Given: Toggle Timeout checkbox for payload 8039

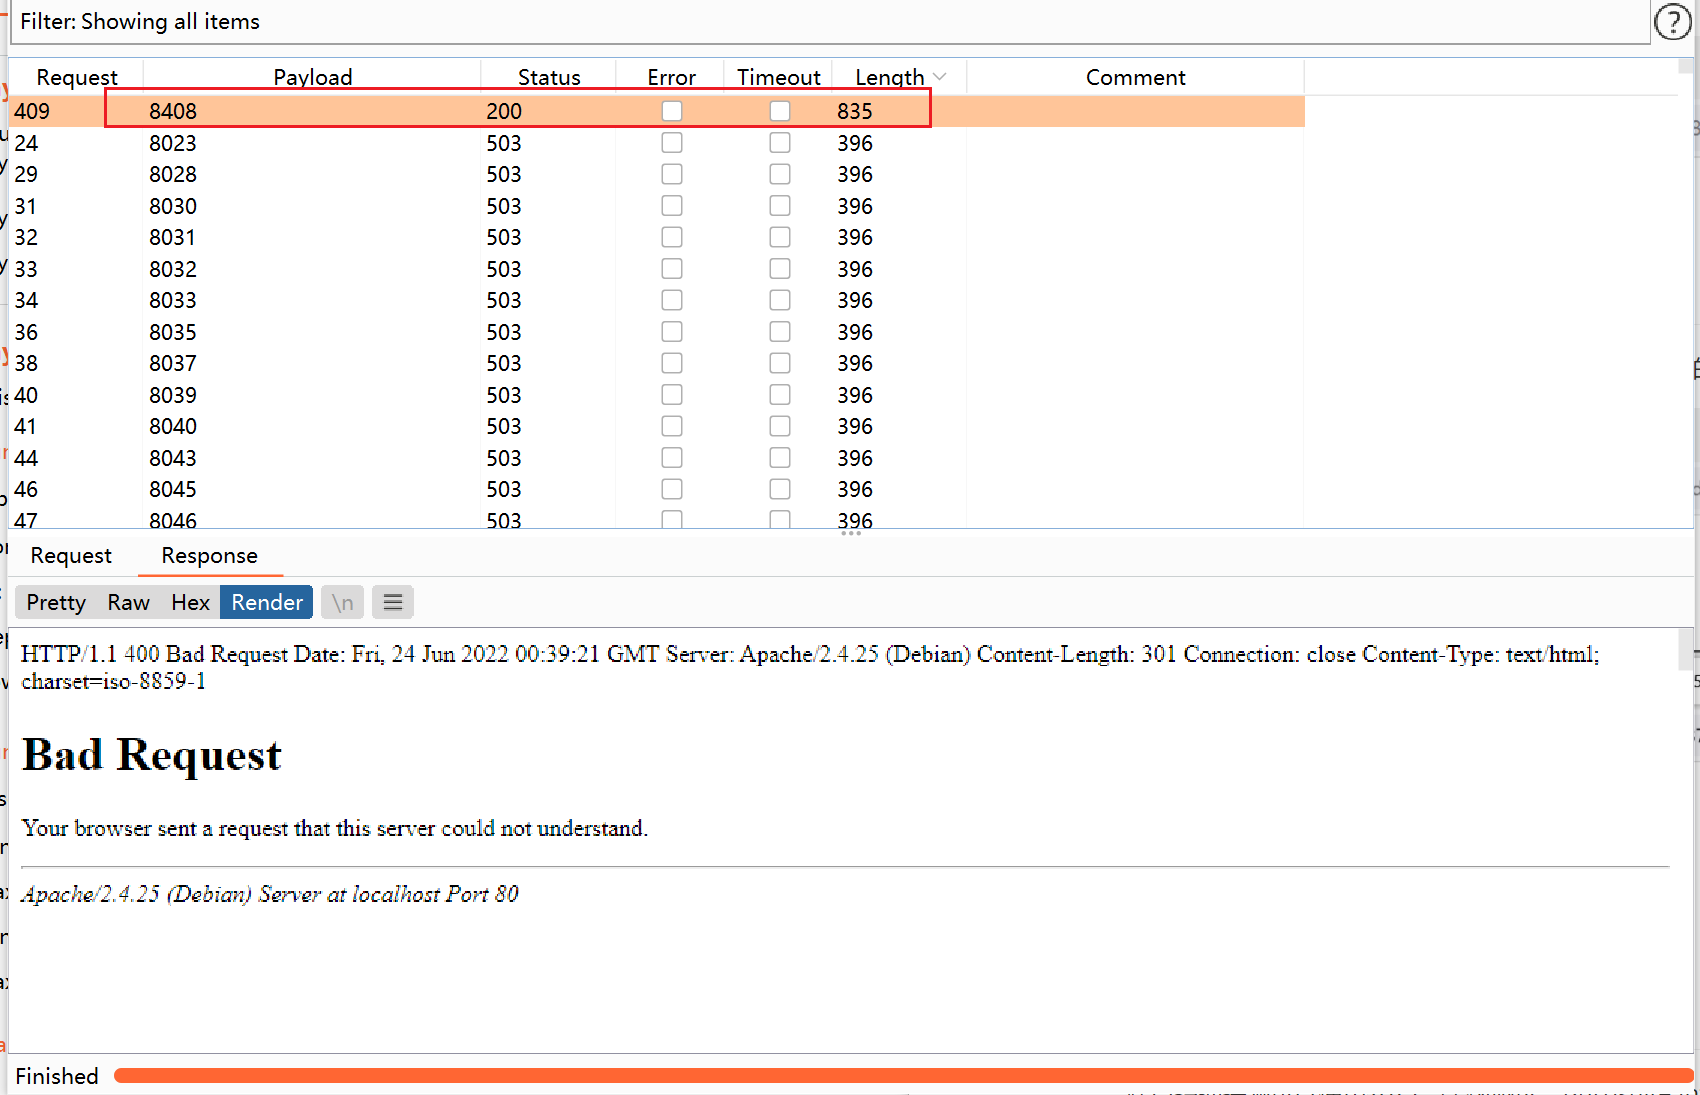Looking at the screenshot, I should point(780,395).
